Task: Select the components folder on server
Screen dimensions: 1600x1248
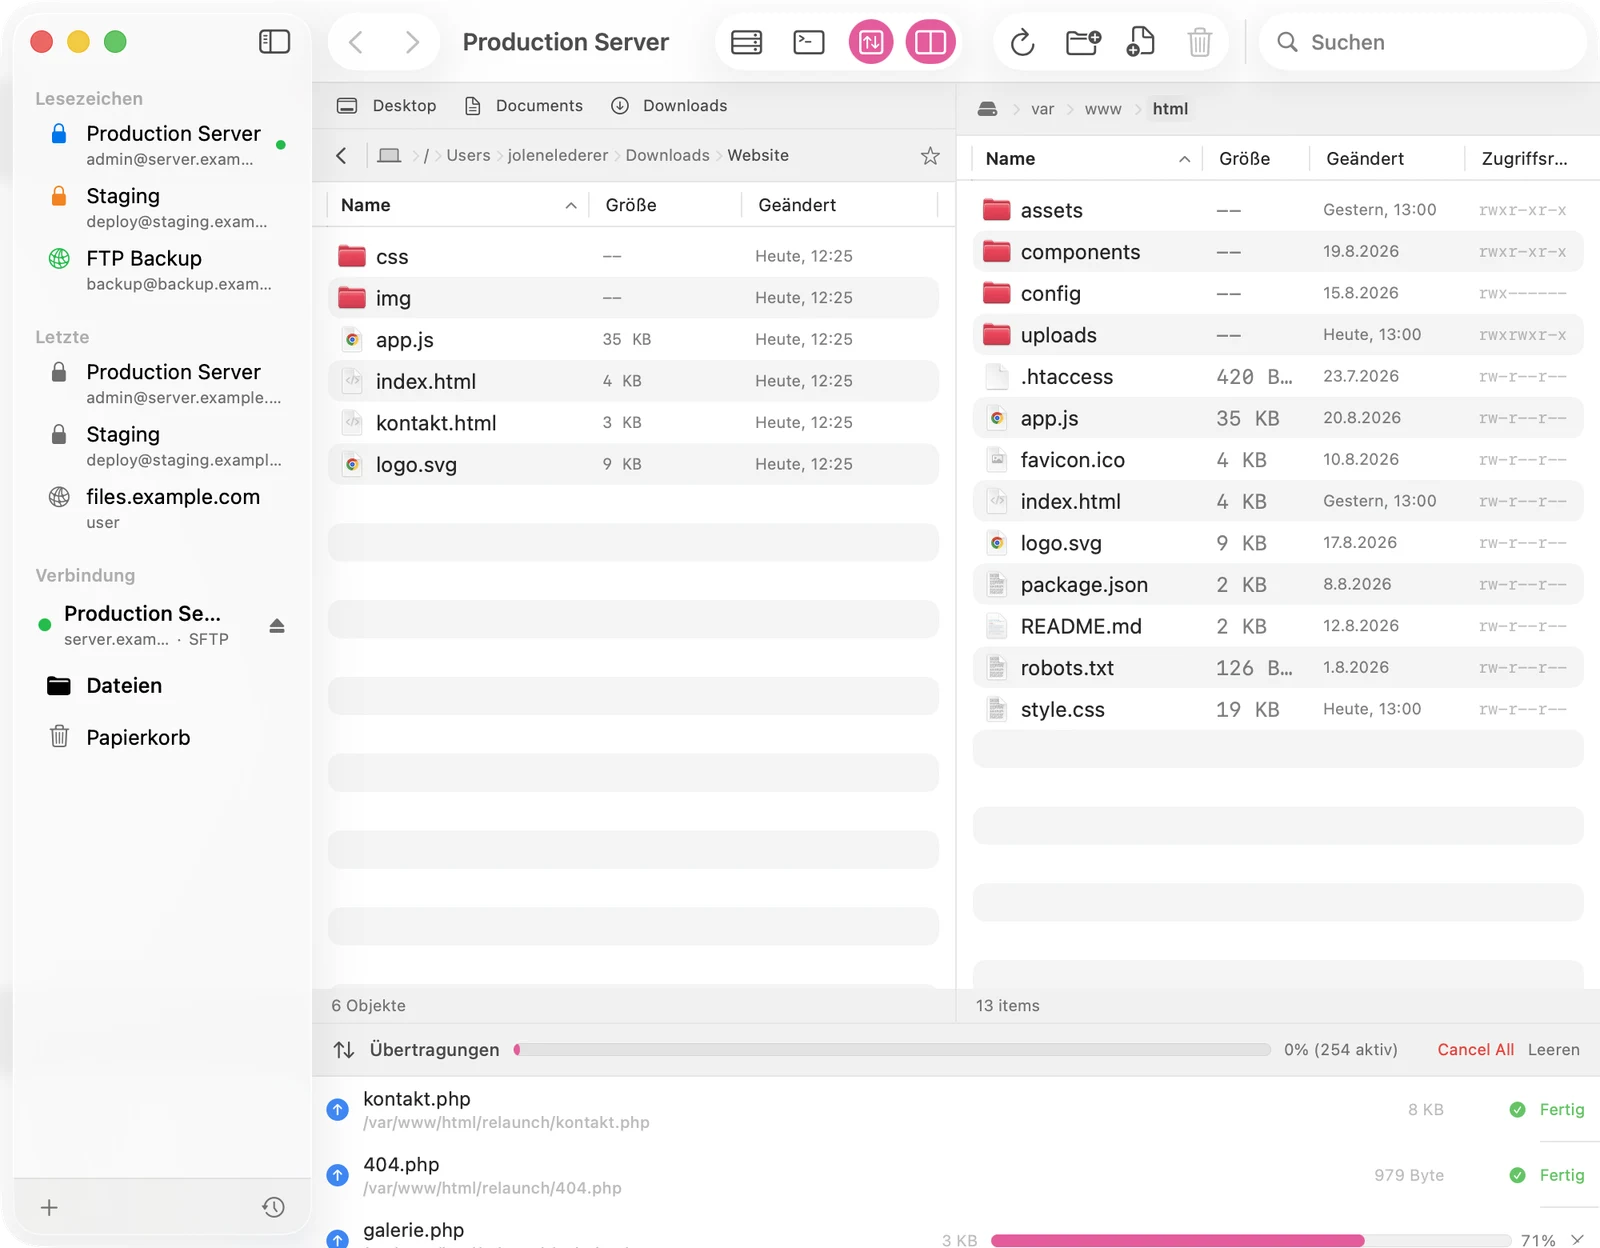Action: coord(1278,252)
